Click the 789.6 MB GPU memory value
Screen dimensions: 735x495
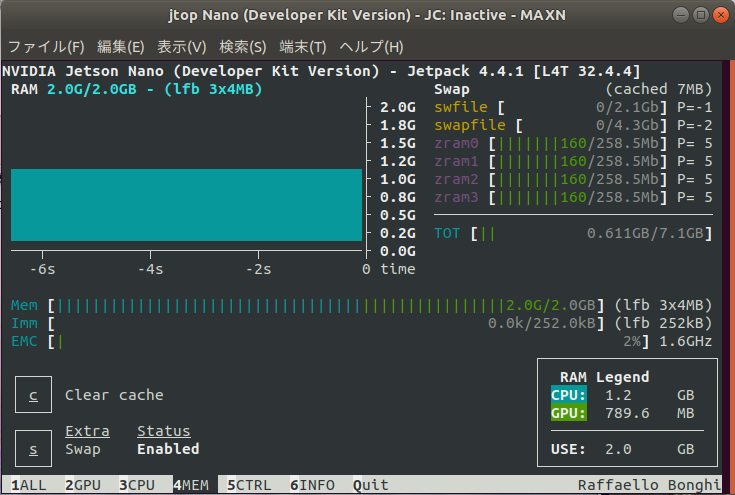pos(650,413)
